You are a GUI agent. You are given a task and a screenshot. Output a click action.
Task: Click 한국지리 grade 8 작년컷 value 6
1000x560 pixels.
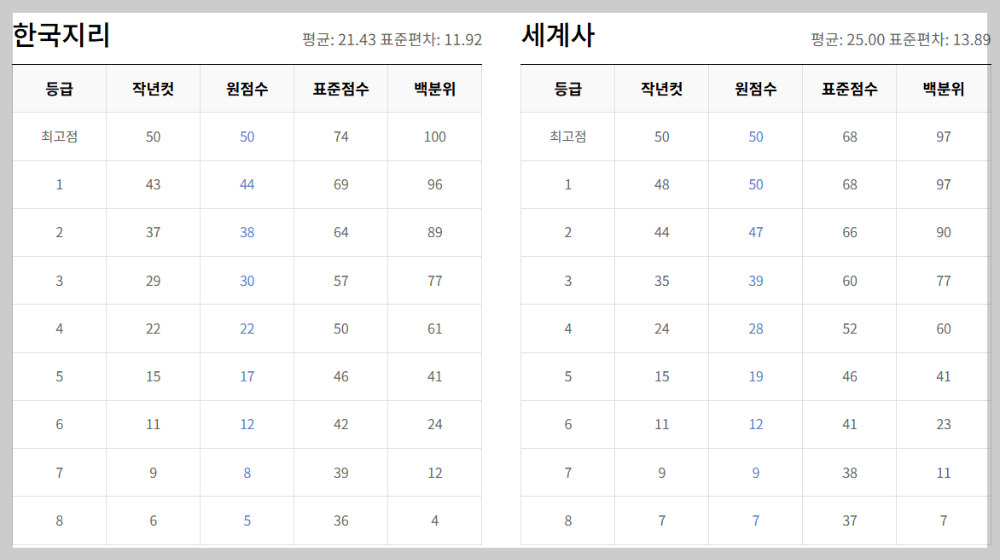tap(153, 520)
